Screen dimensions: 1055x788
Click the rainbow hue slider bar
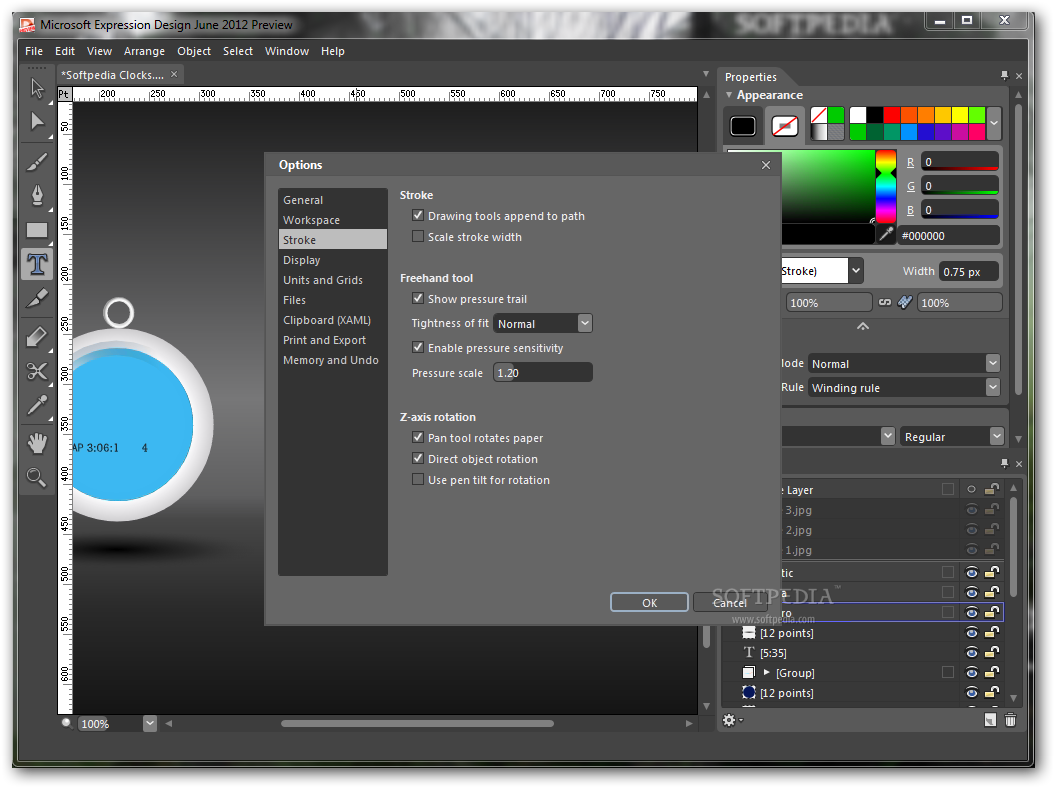point(885,186)
